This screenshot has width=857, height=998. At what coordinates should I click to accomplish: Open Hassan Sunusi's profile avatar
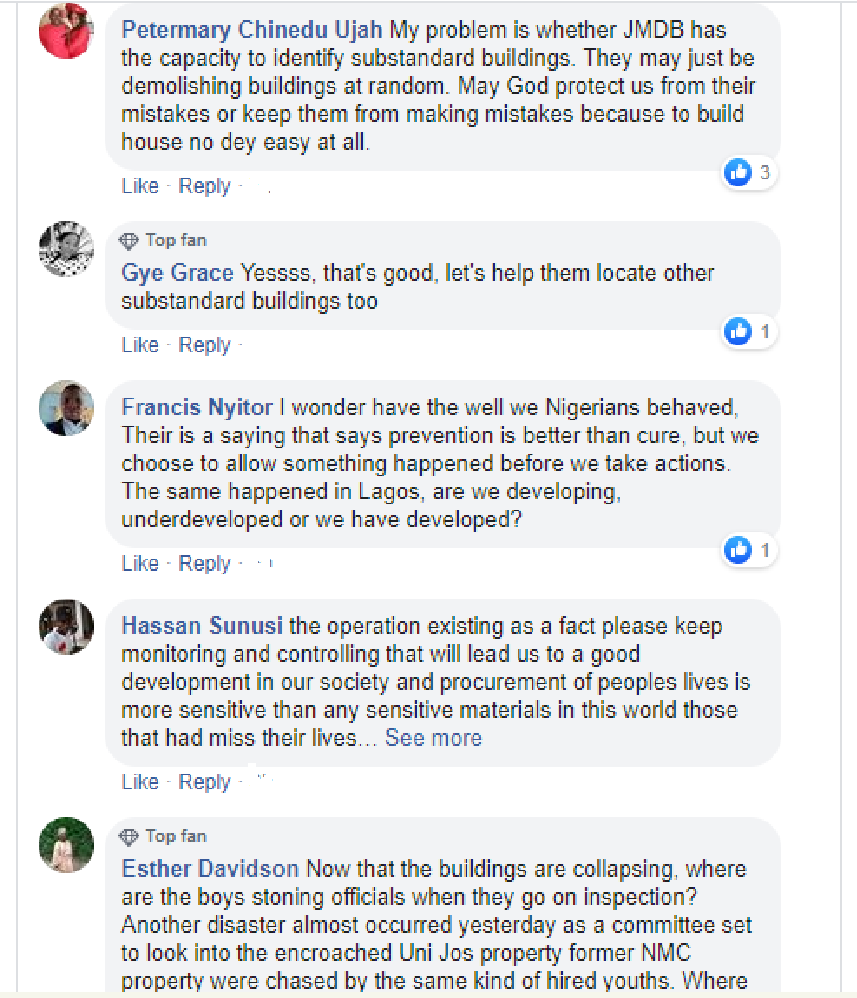[66, 627]
